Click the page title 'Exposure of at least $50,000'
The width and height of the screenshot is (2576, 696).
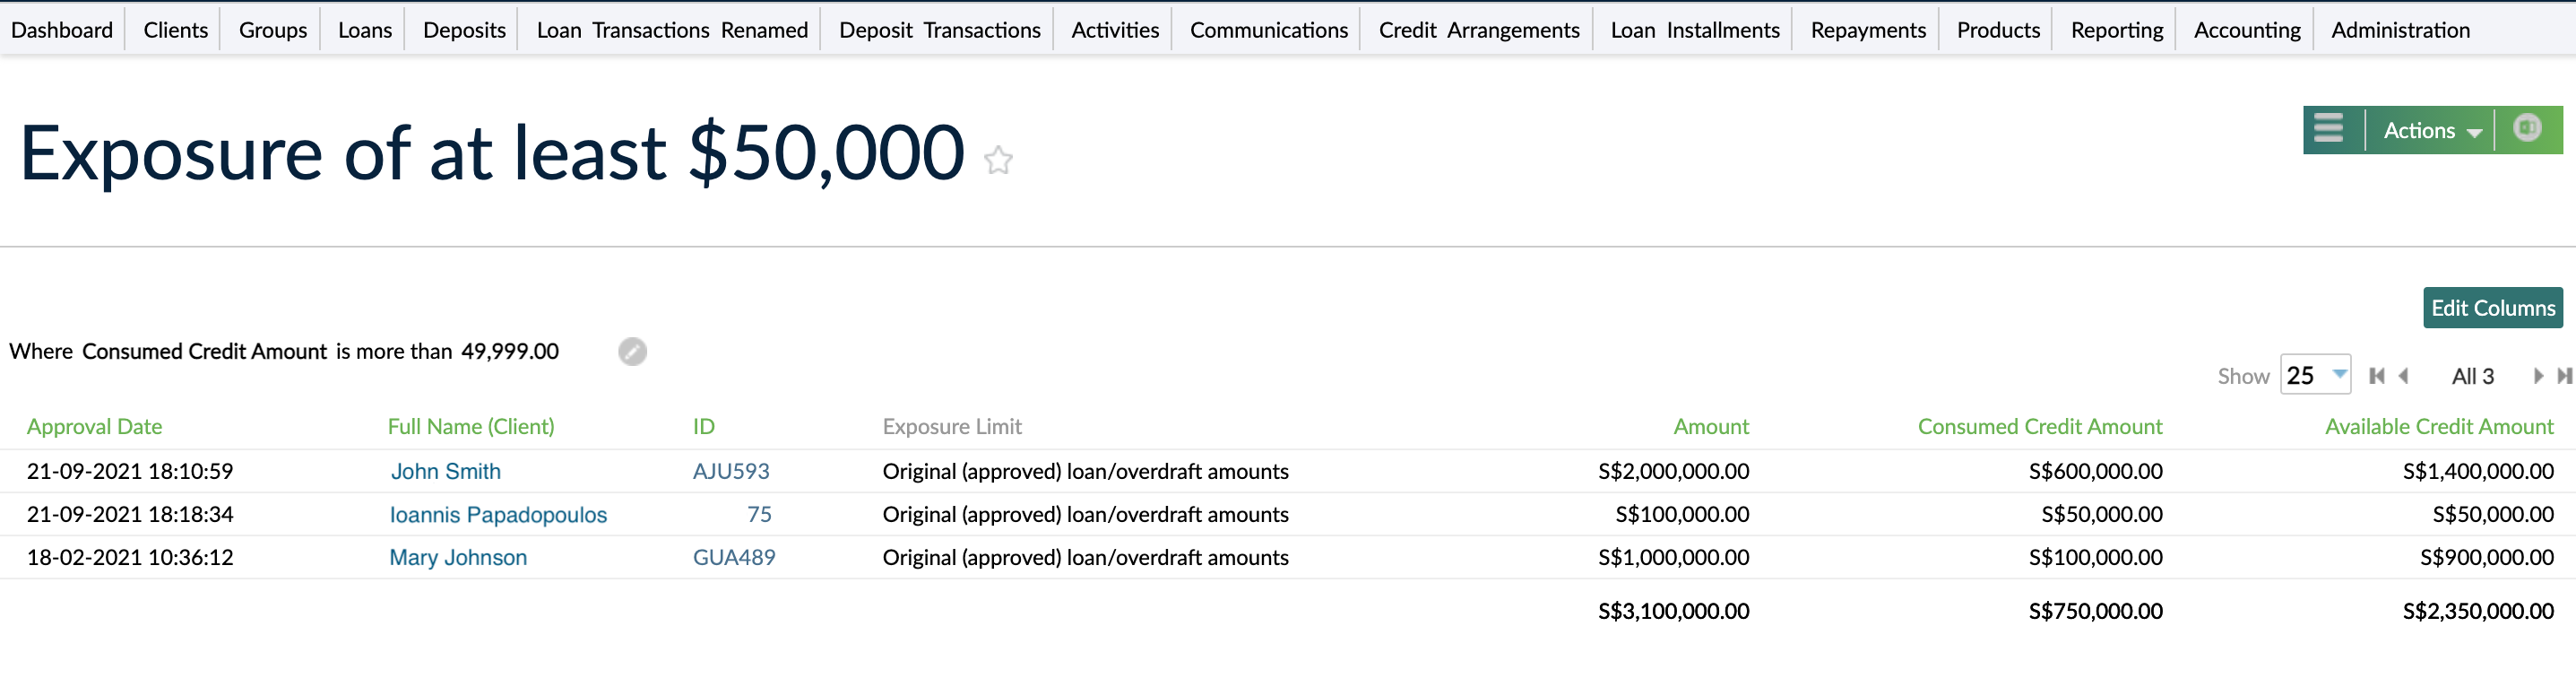pos(492,153)
